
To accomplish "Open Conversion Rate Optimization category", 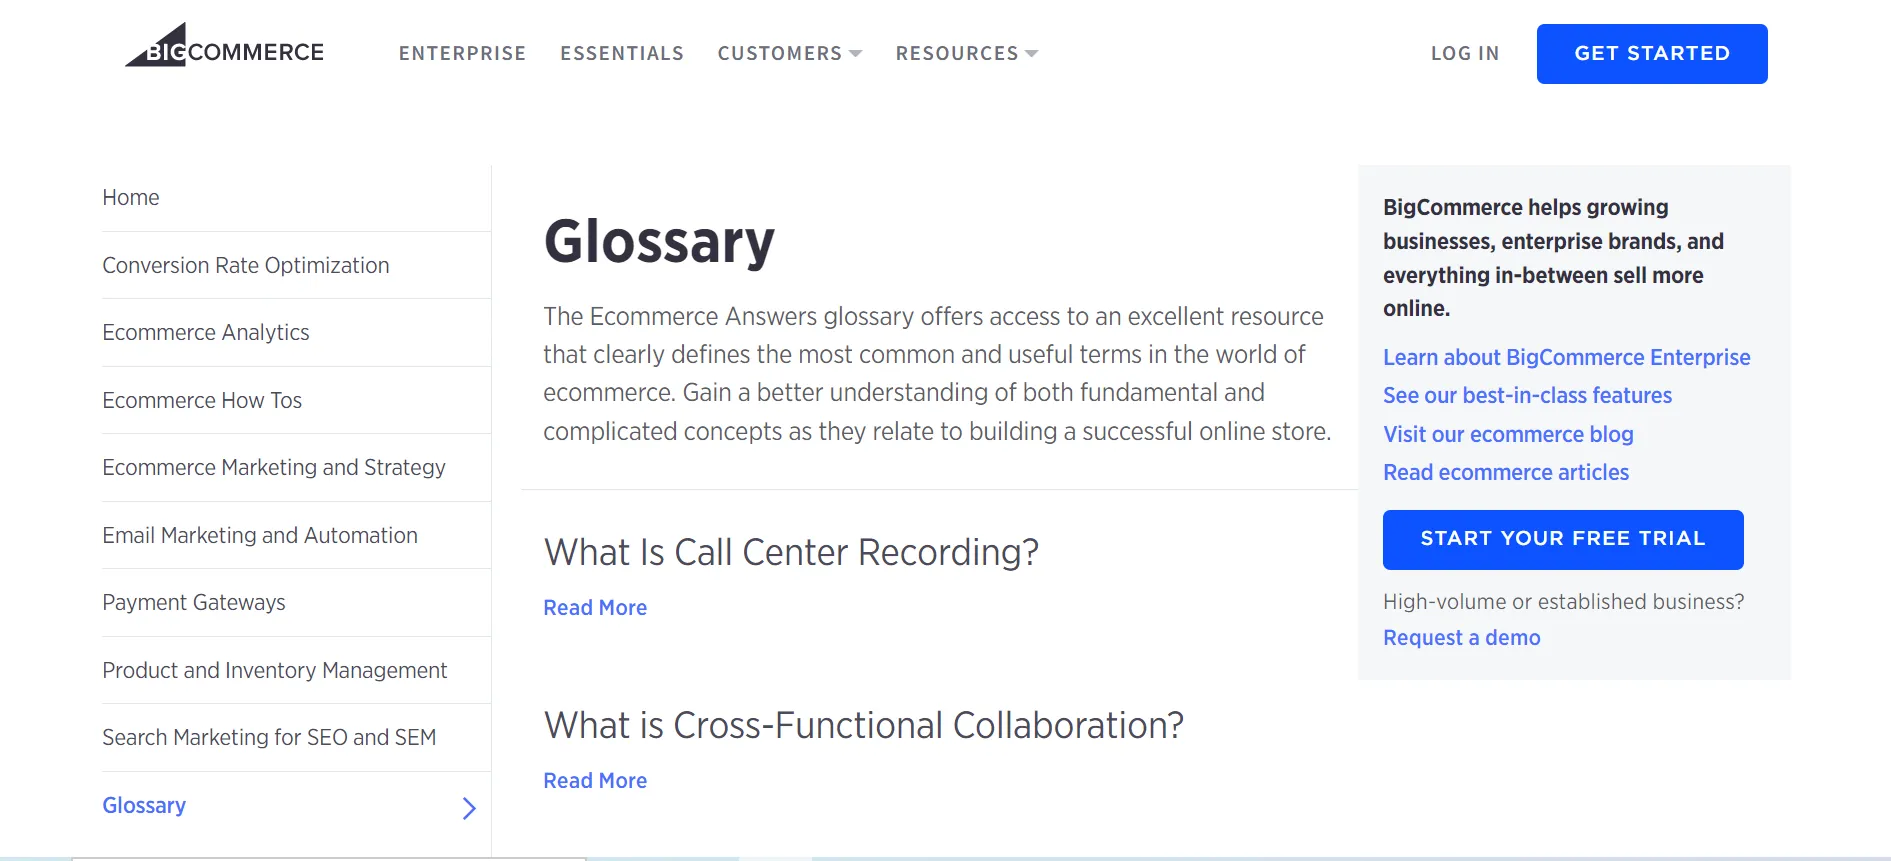I will (x=246, y=265).
